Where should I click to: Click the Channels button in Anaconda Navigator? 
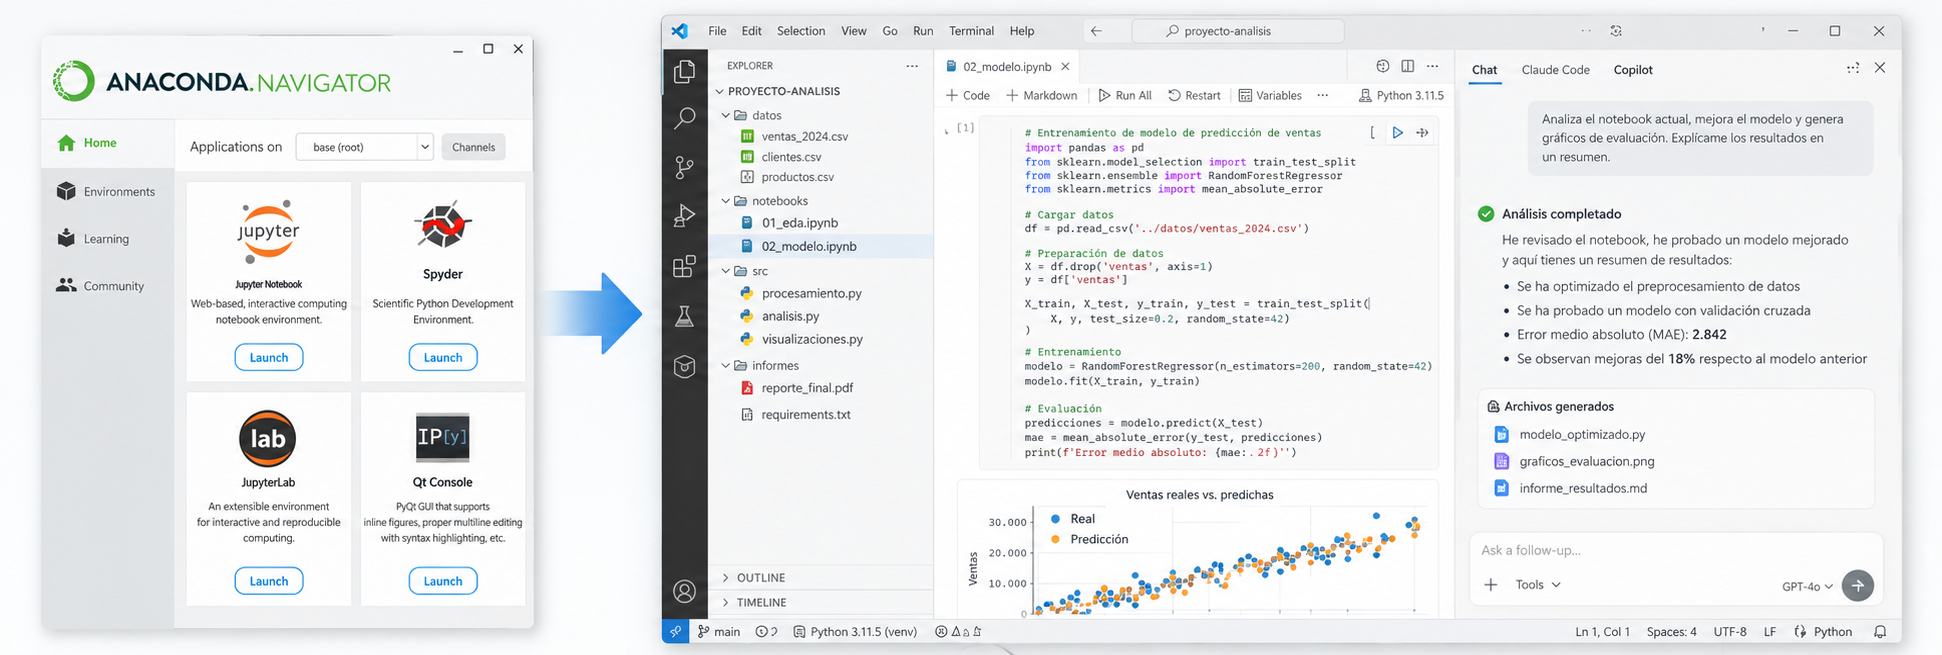point(473,147)
